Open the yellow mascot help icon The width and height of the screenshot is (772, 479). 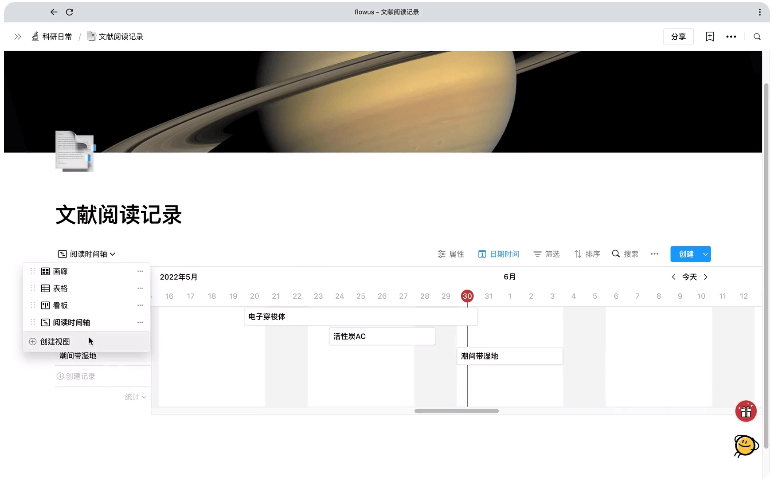pos(746,446)
